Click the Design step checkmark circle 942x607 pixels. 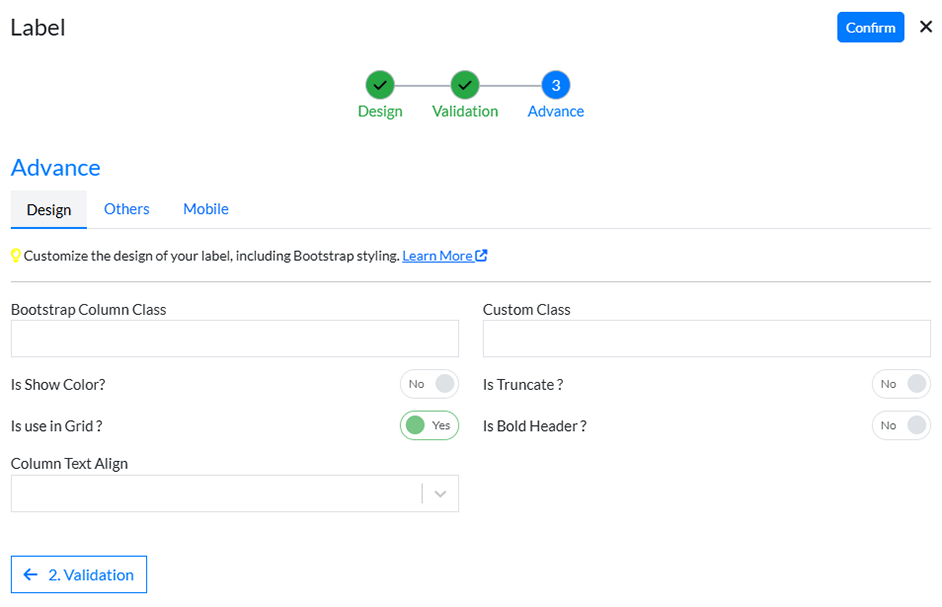(x=380, y=85)
